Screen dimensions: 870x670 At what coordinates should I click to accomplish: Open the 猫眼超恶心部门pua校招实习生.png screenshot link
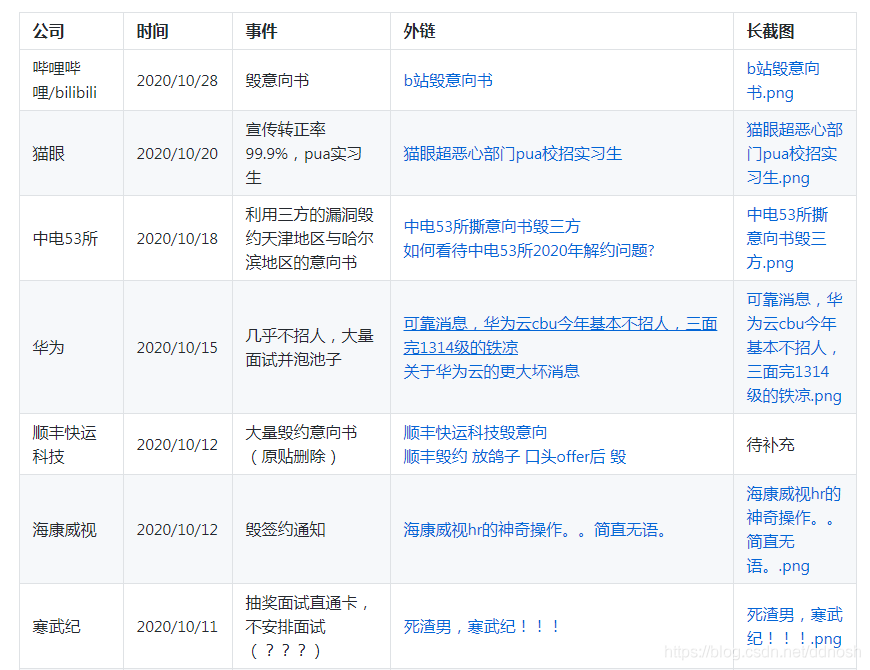pyautogui.click(x=795, y=154)
